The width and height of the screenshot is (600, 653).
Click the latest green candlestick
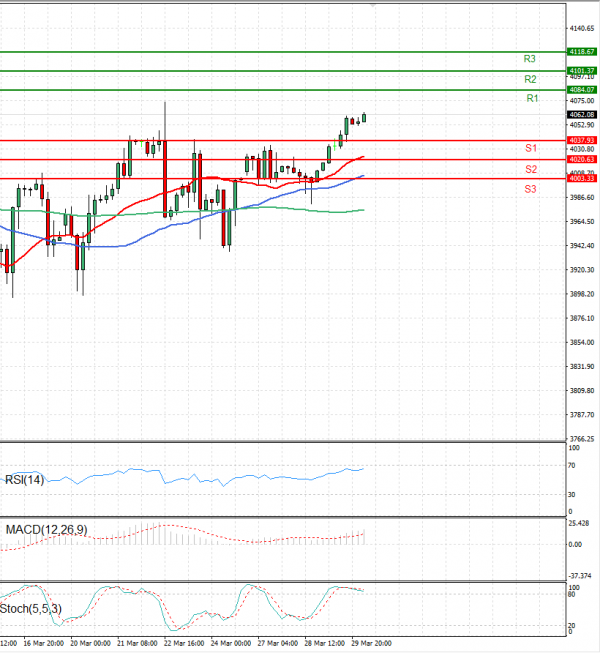[x=364, y=118]
